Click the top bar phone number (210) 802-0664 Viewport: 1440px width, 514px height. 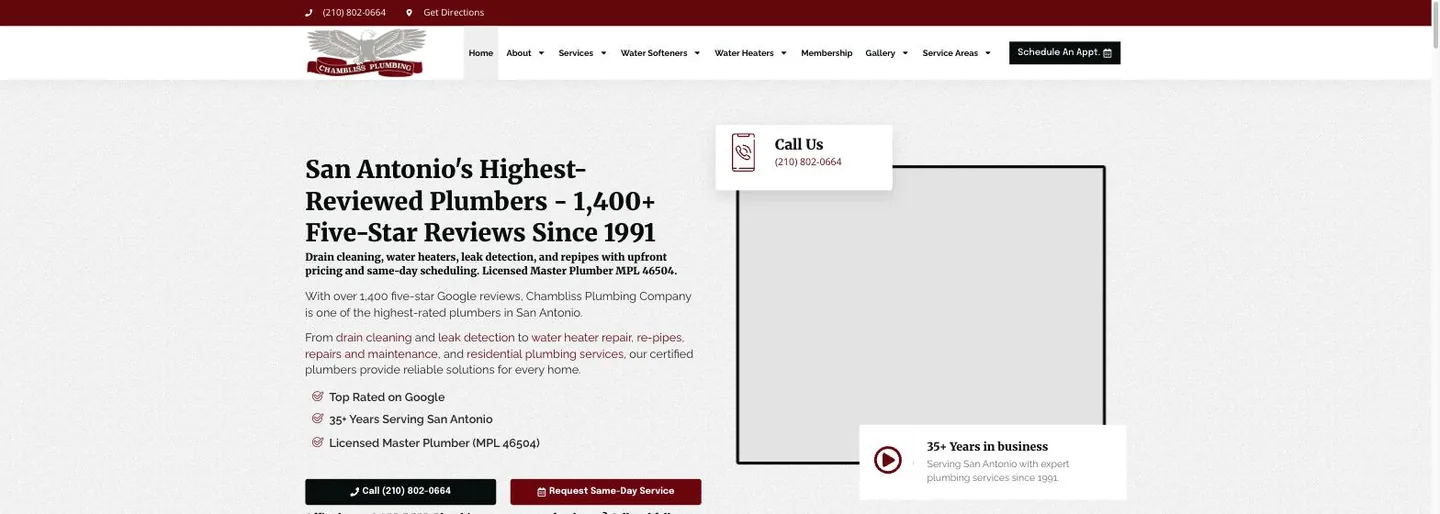354,13
